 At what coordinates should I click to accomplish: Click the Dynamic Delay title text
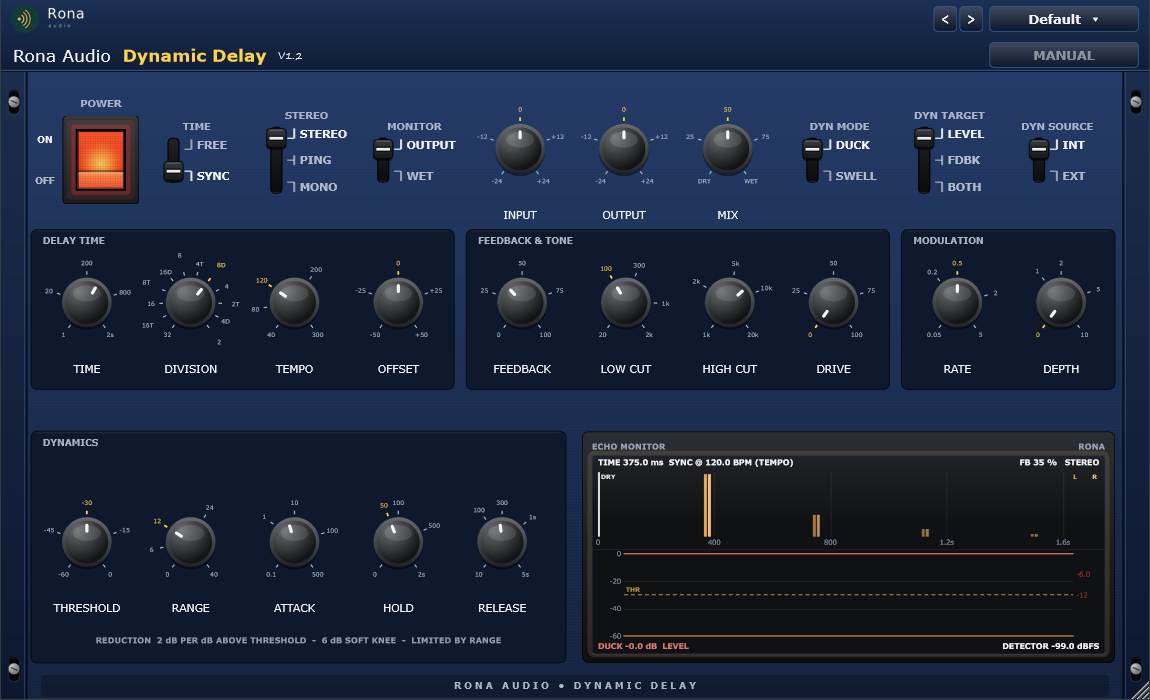194,56
